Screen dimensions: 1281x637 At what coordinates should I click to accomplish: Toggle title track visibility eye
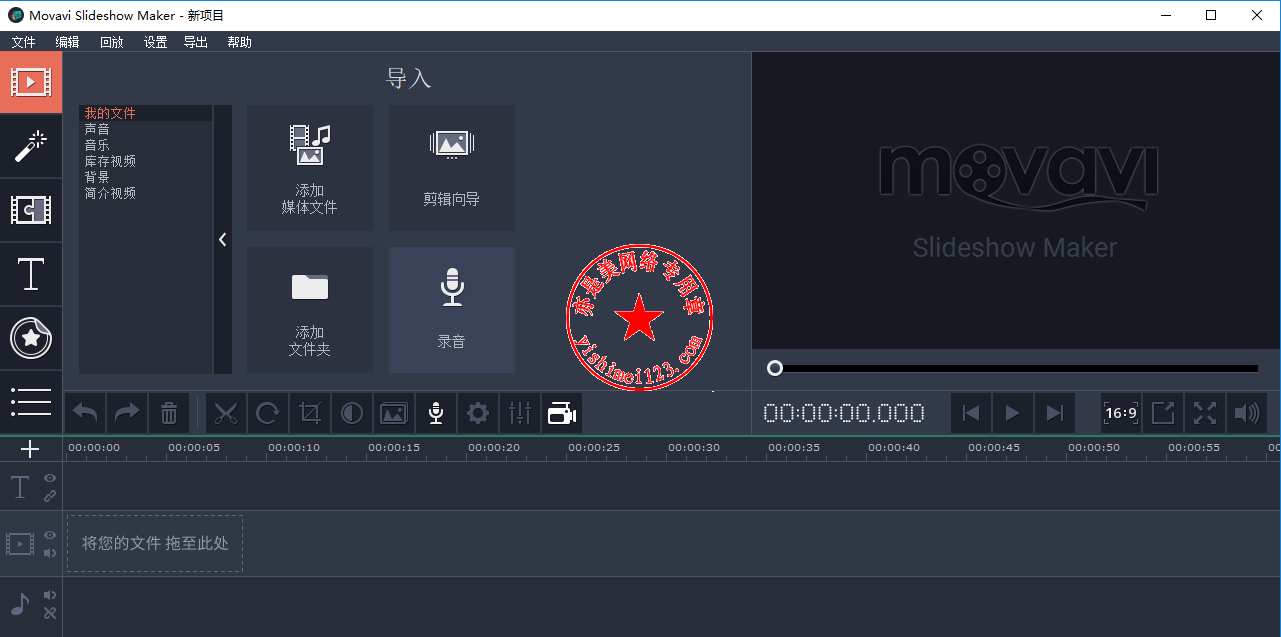coord(50,478)
